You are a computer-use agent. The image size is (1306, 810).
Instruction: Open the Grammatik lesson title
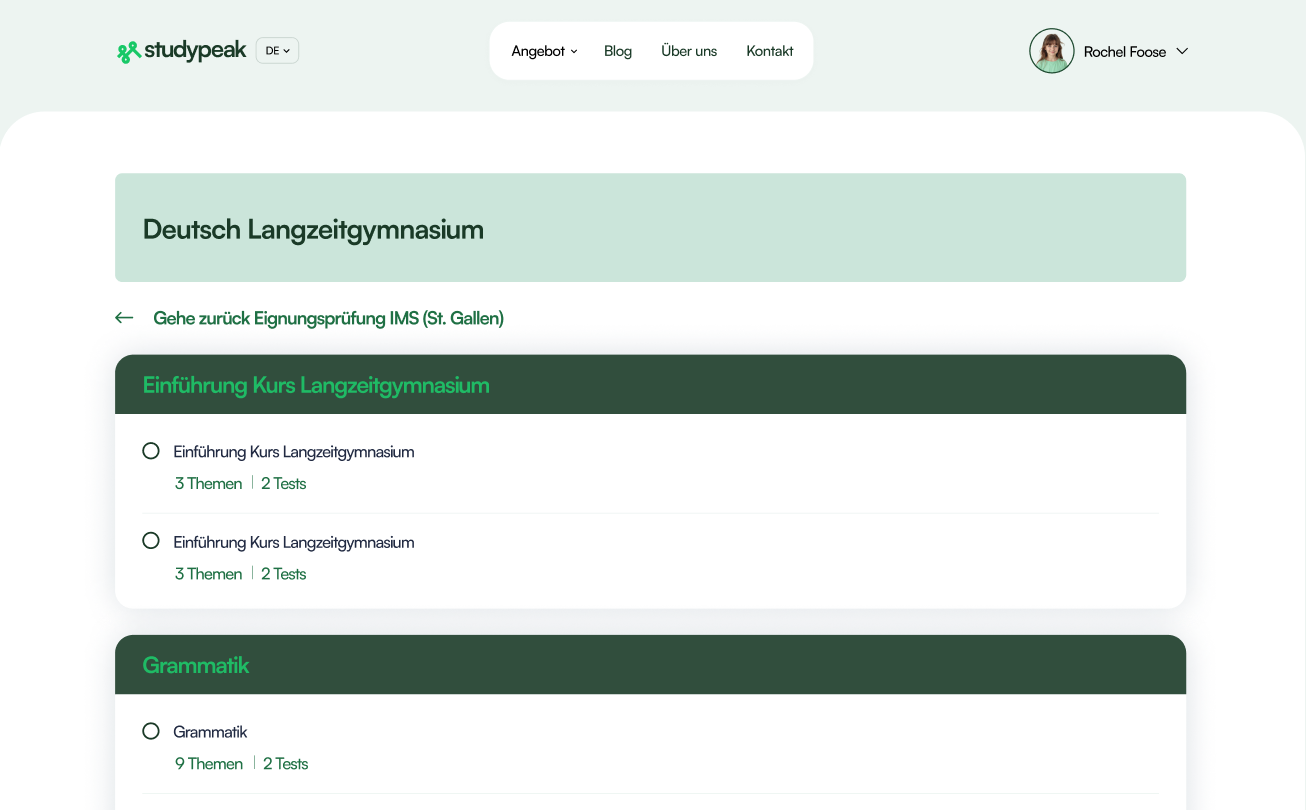[x=210, y=732]
